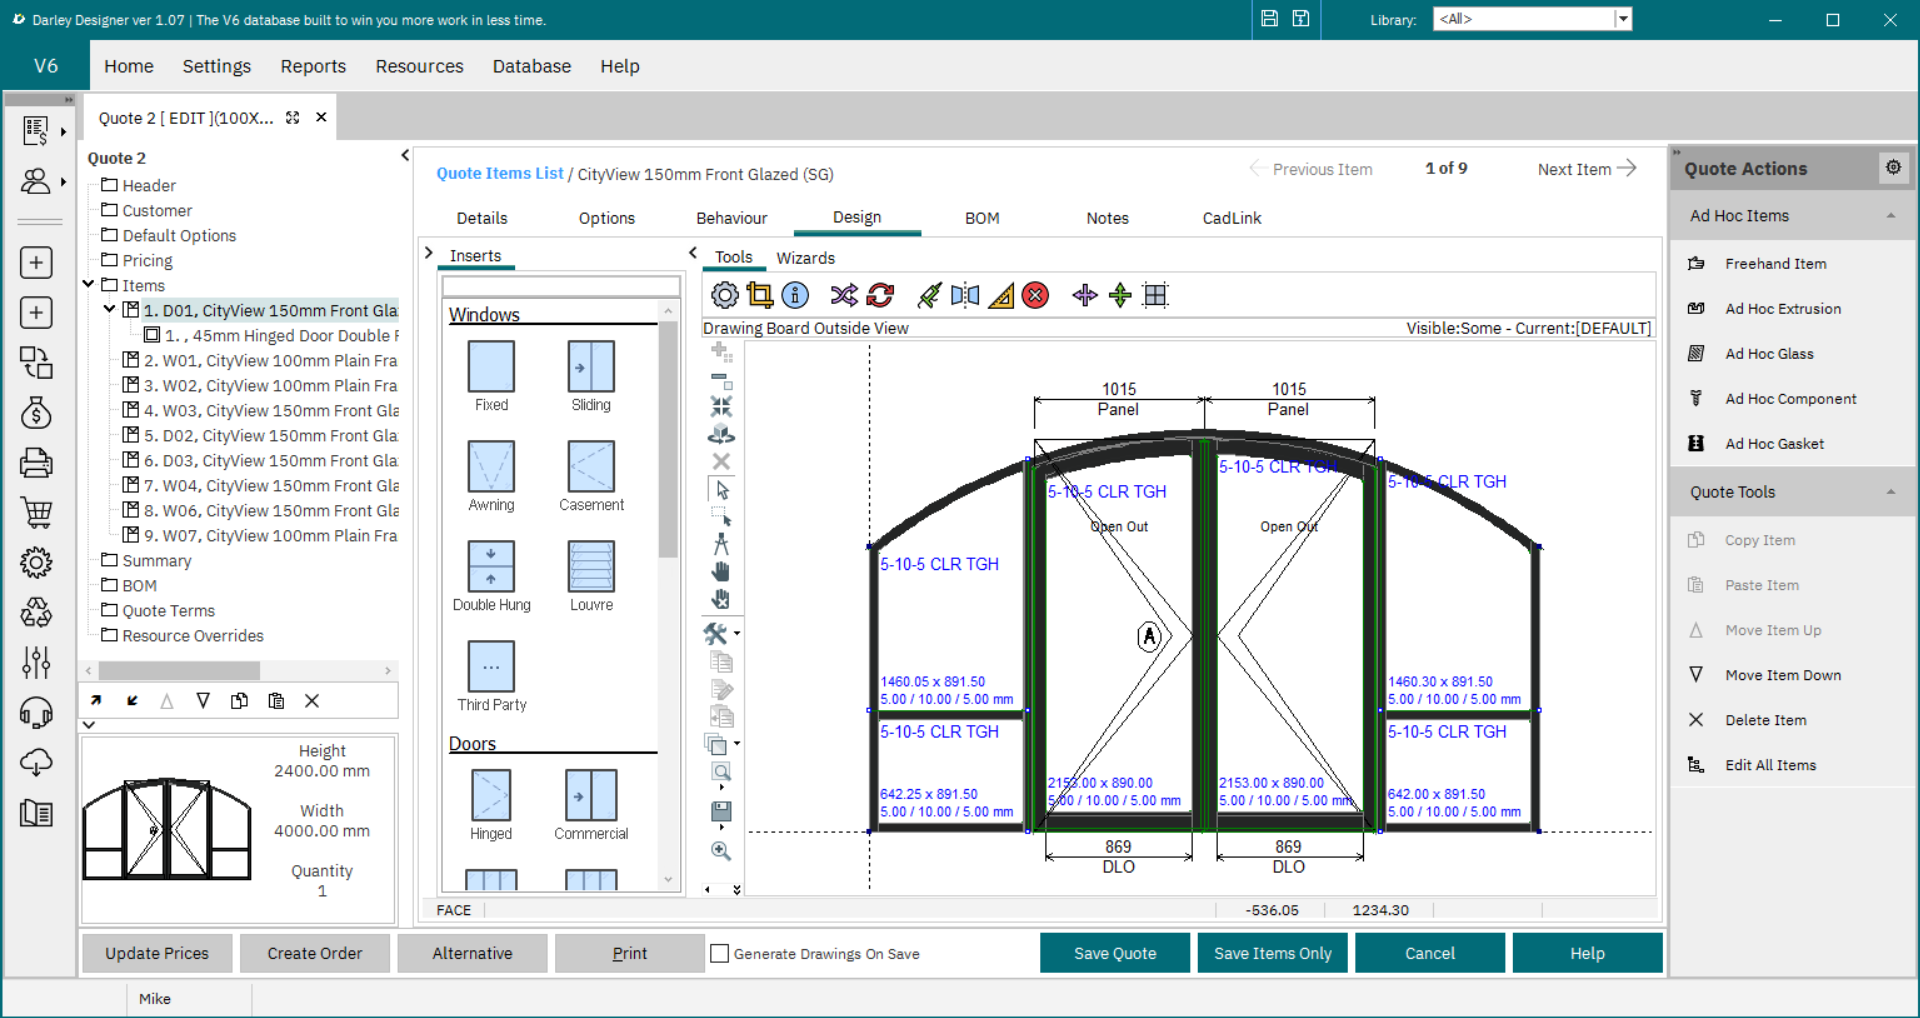Collapse the Ad Hoc Items section
The width and height of the screenshot is (1920, 1018).
tap(1891, 216)
